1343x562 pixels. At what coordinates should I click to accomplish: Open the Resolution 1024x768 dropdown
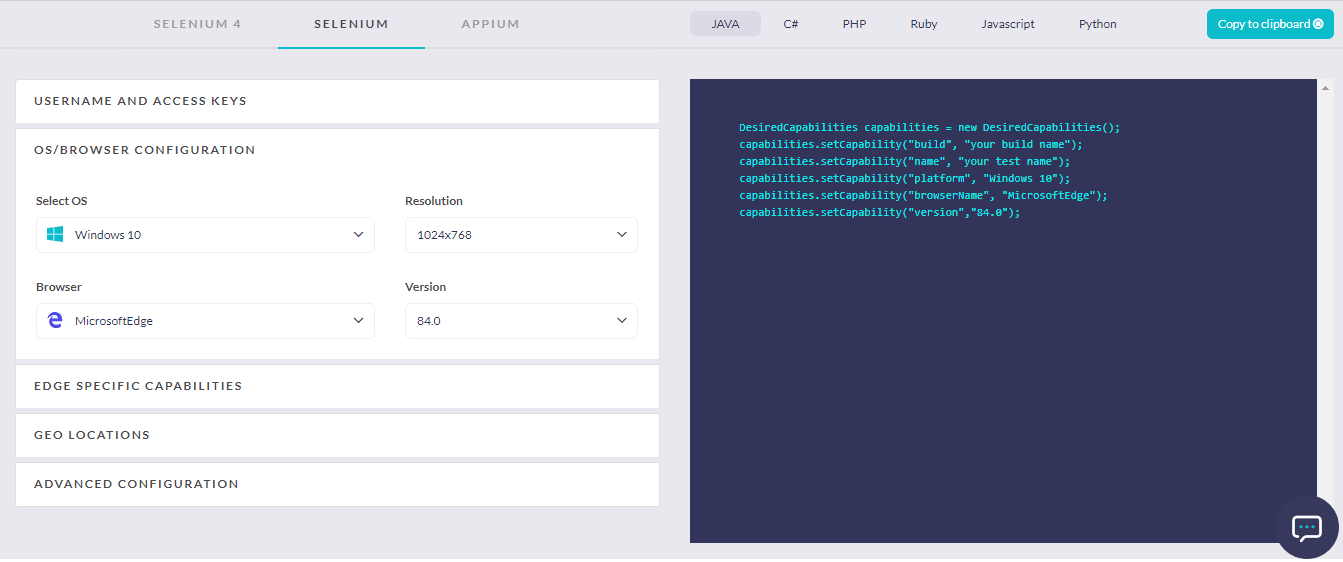coord(520,235)
